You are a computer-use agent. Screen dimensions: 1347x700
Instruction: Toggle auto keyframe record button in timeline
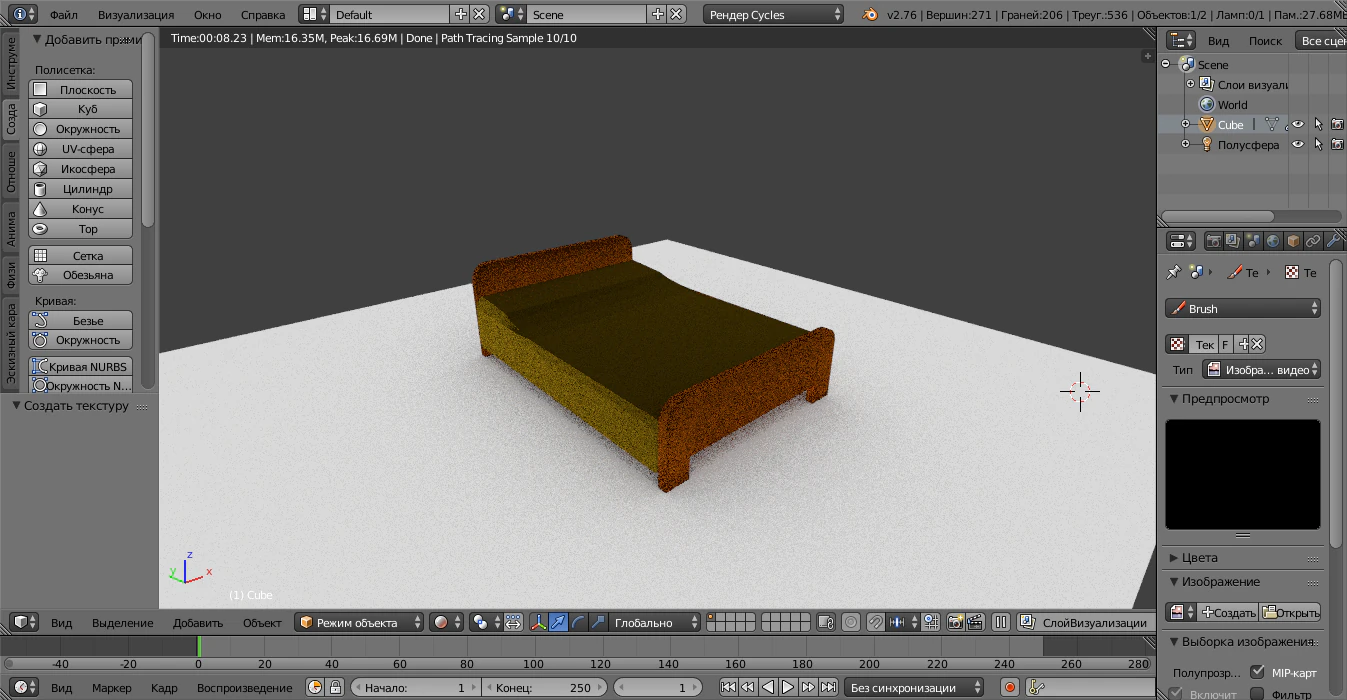coord(1010,687)
